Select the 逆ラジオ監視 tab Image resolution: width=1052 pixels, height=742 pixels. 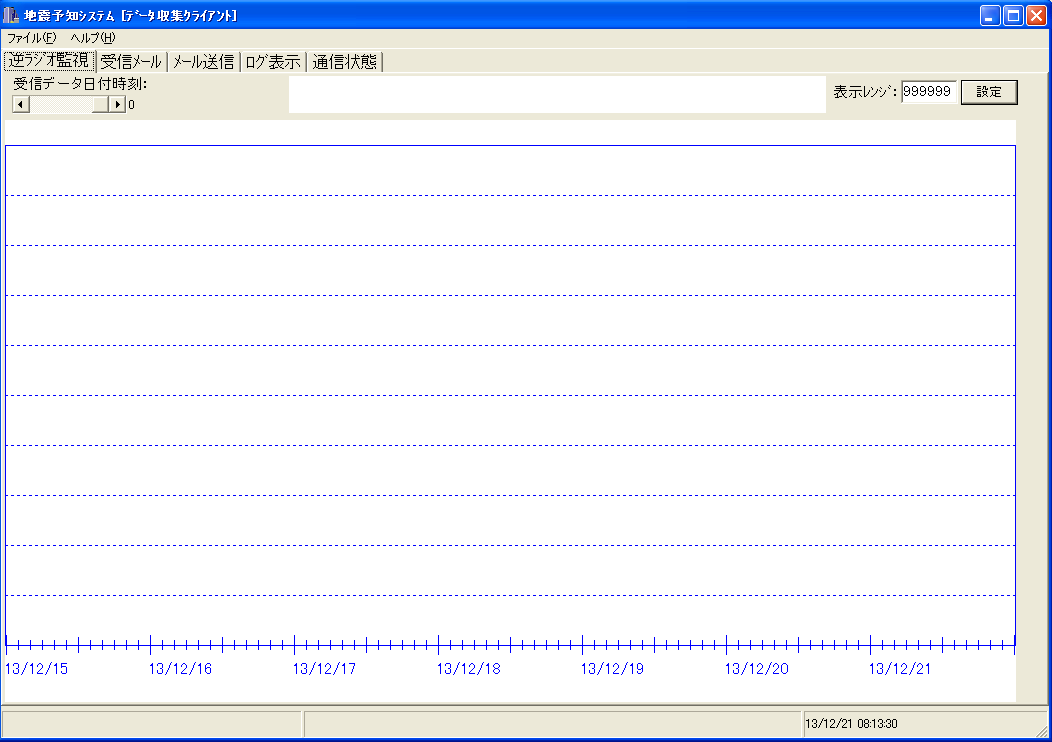pyautogui.click(x=50, y=61)
